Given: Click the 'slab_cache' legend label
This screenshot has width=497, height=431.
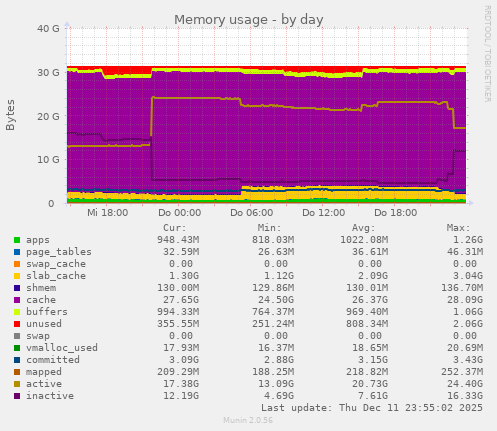Looking at the screenshot, I should coord(56,276).
